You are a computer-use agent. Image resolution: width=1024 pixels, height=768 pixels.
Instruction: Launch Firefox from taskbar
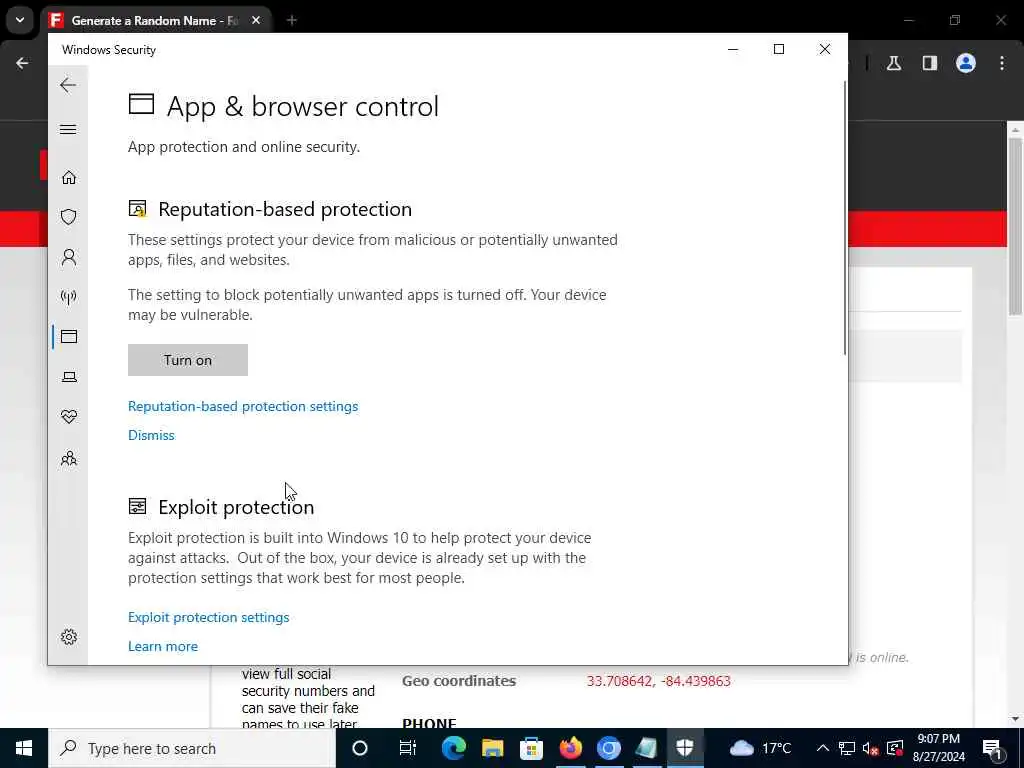570,748
